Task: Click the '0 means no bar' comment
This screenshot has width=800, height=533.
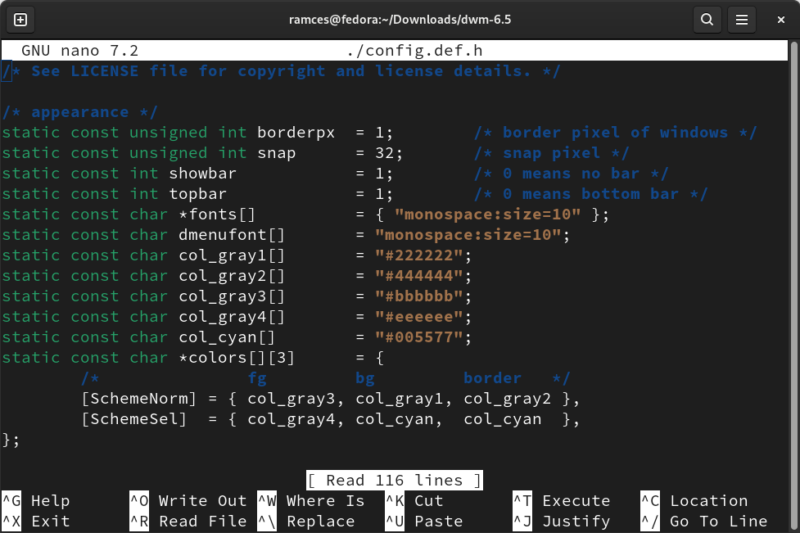Action: coord(571,173)
